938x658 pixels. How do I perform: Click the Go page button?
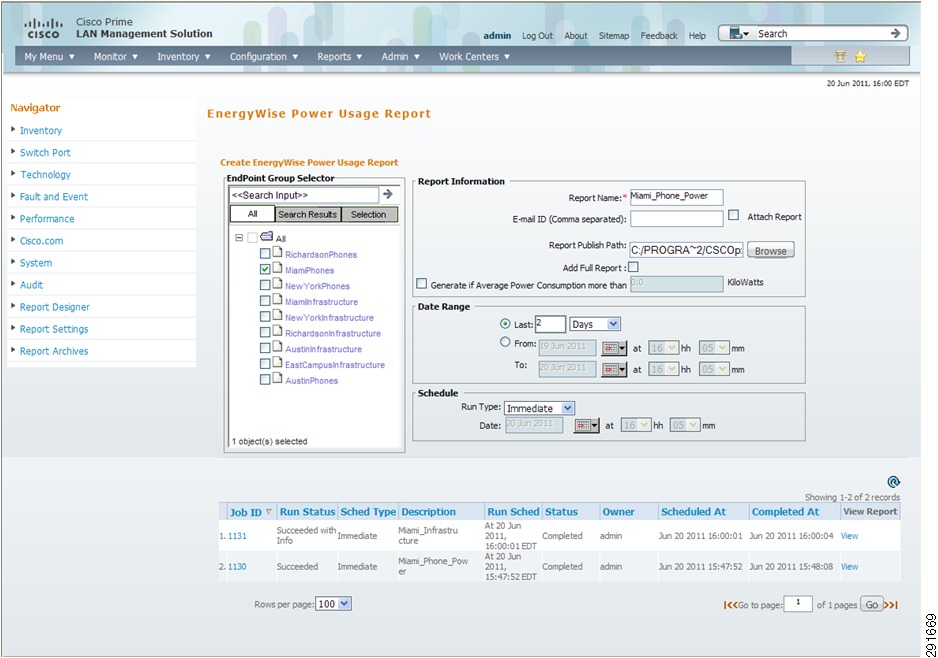coord(872,604)
